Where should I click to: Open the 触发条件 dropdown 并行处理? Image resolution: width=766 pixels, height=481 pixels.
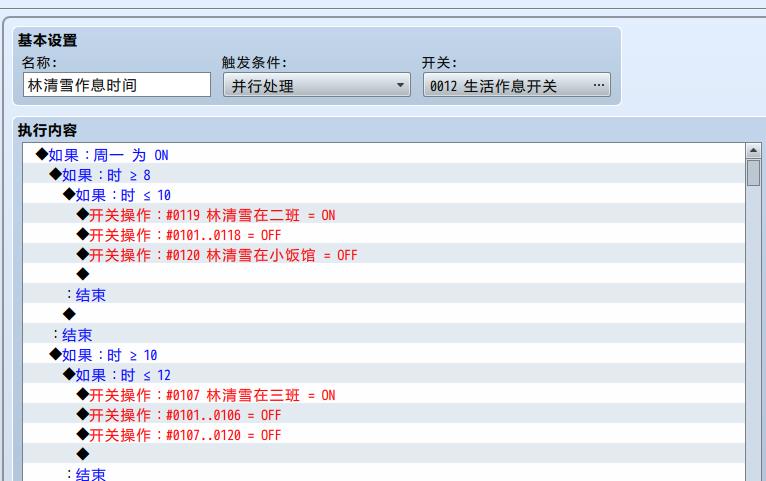click(317, 85)
